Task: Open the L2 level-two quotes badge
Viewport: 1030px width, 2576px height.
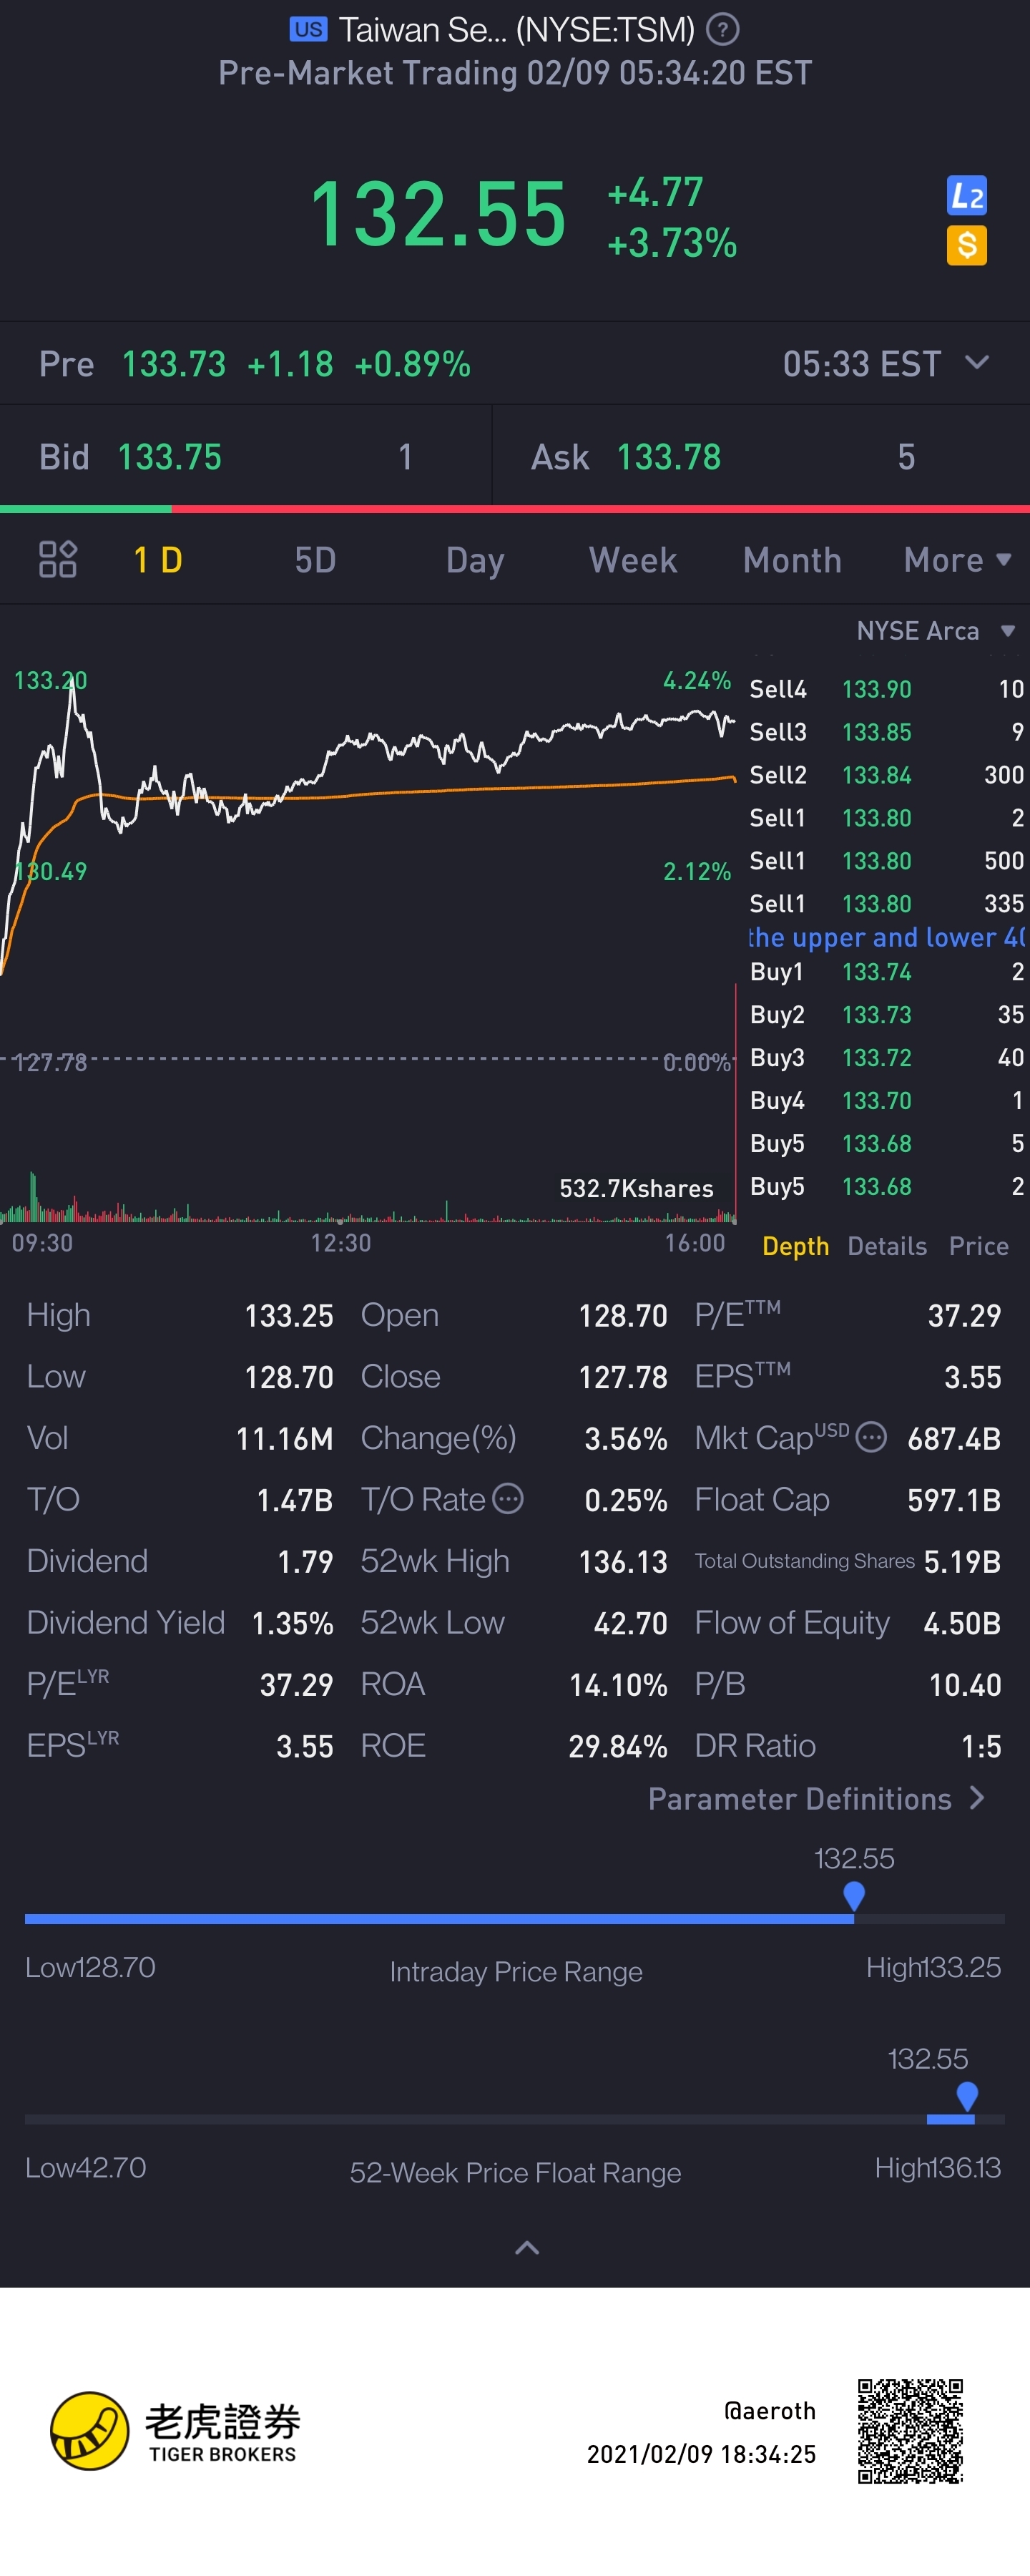Action: click(x=966, y=196)
